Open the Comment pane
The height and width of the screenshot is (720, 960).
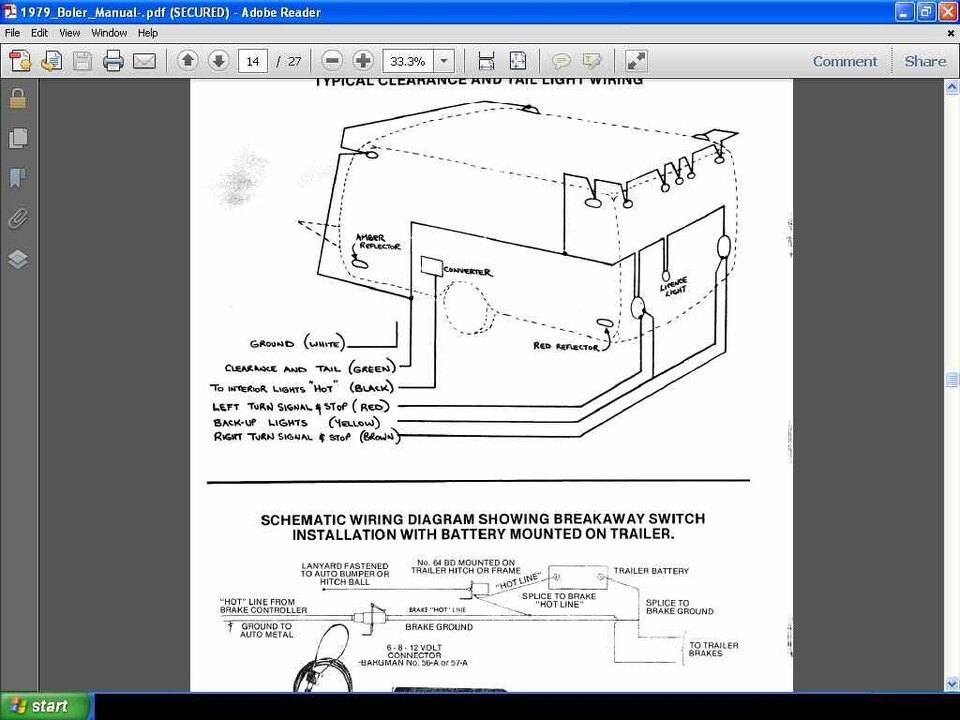tap(844, 61)
